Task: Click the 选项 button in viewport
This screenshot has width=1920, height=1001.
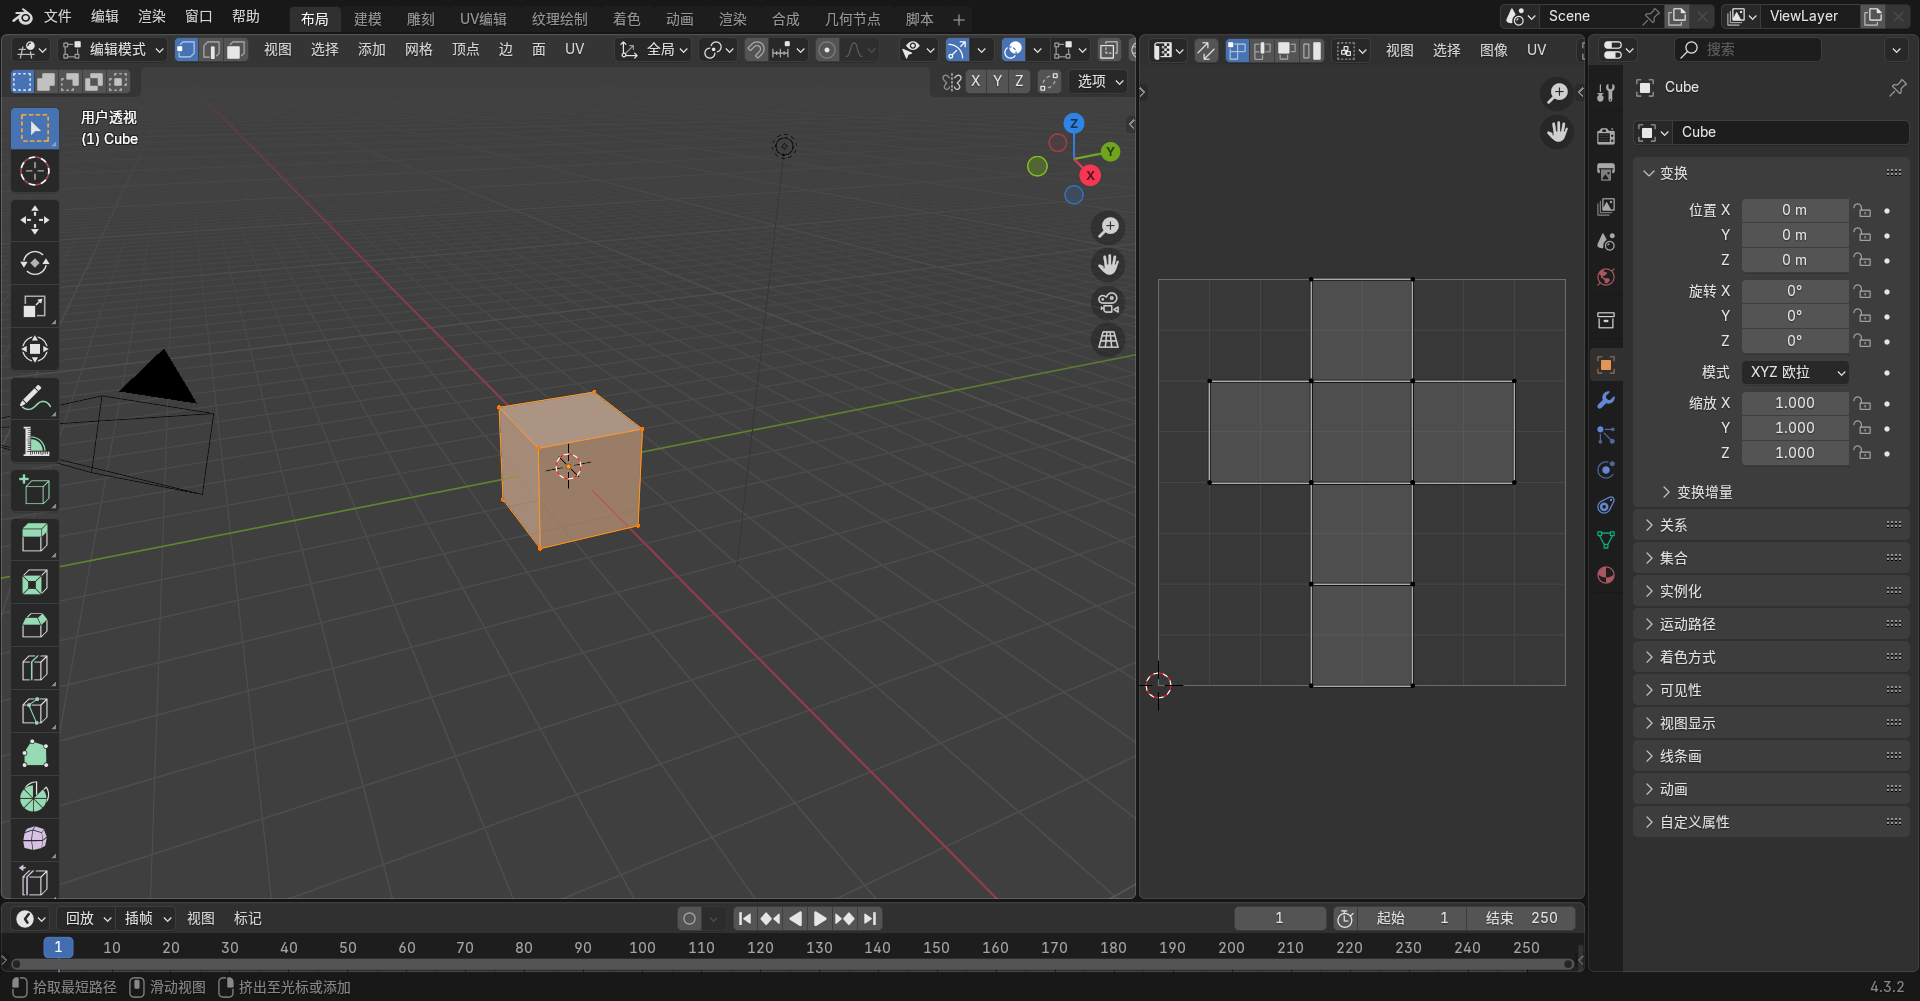Action: click(1100, 82)
